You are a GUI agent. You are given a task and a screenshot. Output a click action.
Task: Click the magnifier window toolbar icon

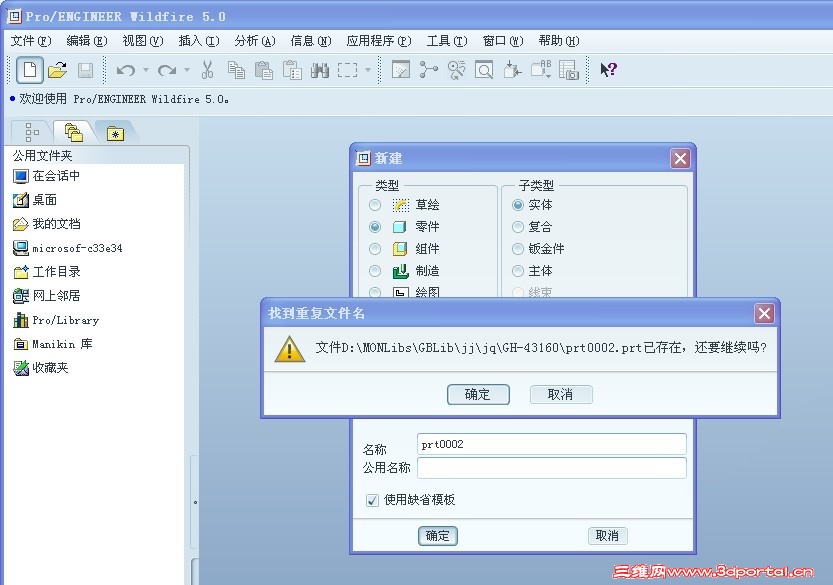(x=484, y=70)
